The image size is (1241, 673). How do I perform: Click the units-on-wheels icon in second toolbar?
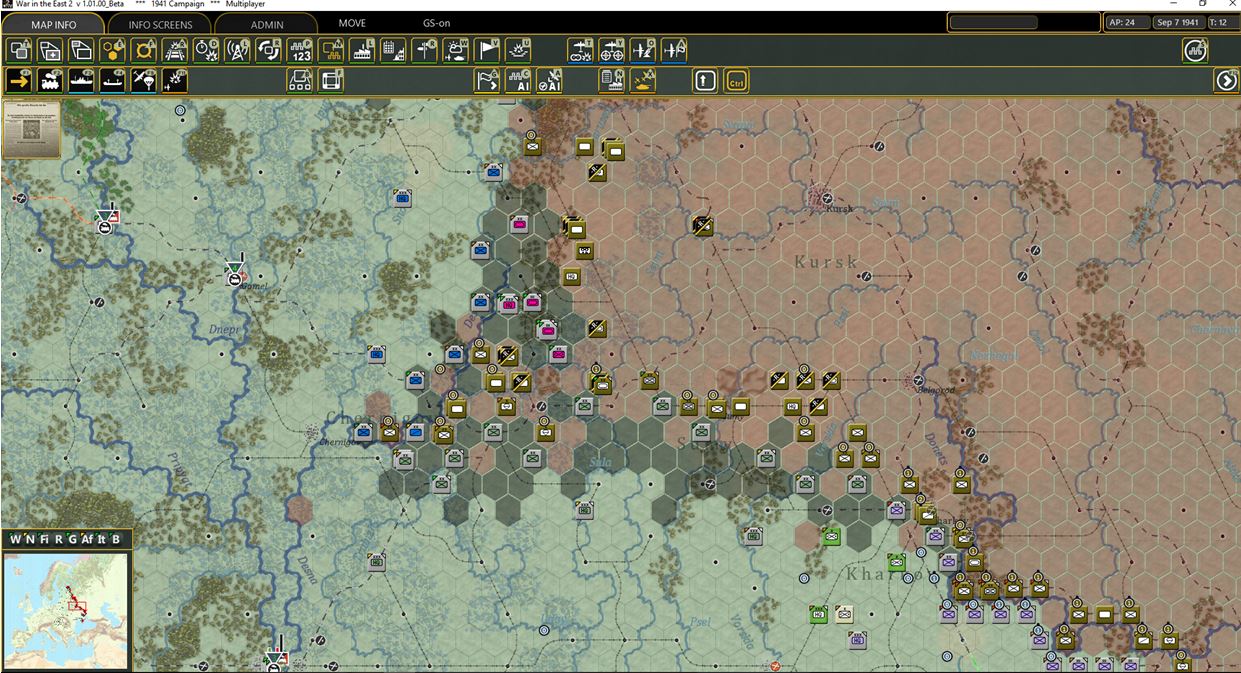point(300,81)
